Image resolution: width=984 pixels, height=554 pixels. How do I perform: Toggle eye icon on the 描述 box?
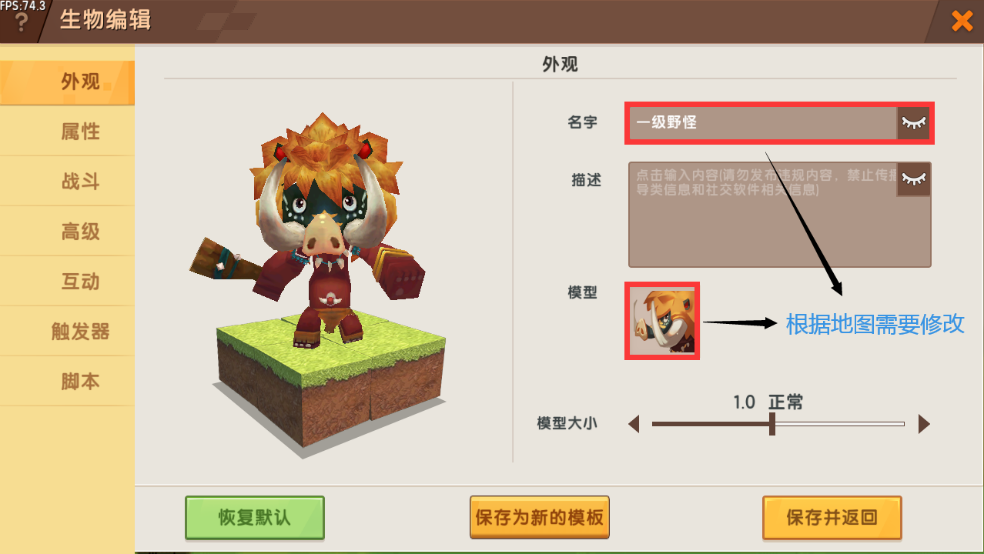pos(913,179)
